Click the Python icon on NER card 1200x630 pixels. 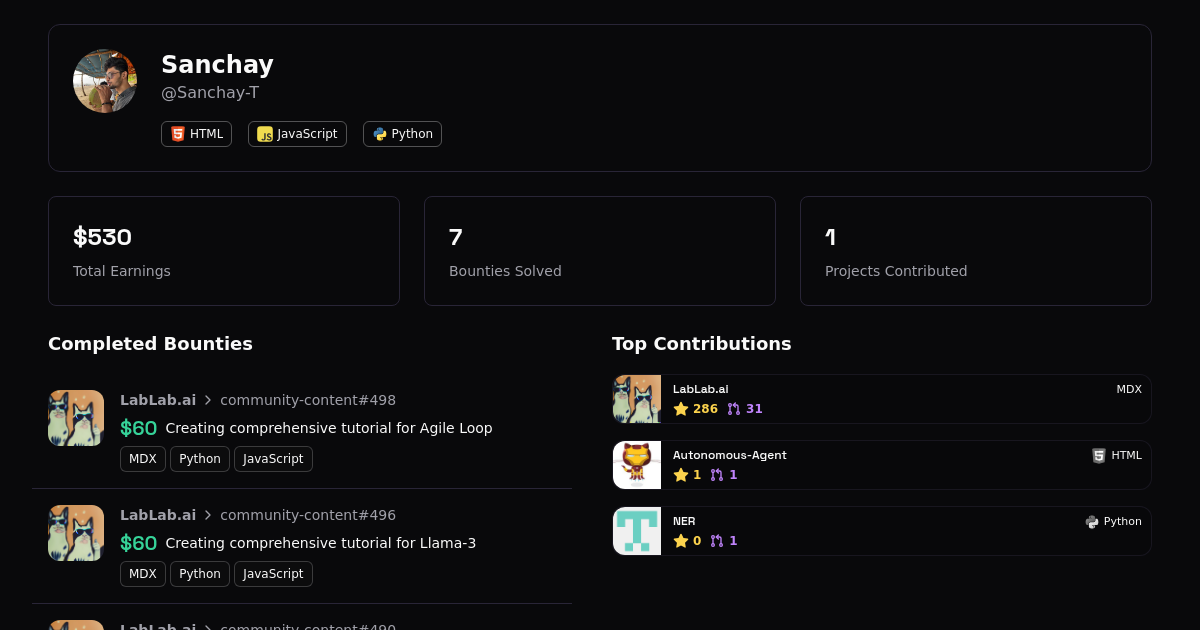tap(1092, 522)
